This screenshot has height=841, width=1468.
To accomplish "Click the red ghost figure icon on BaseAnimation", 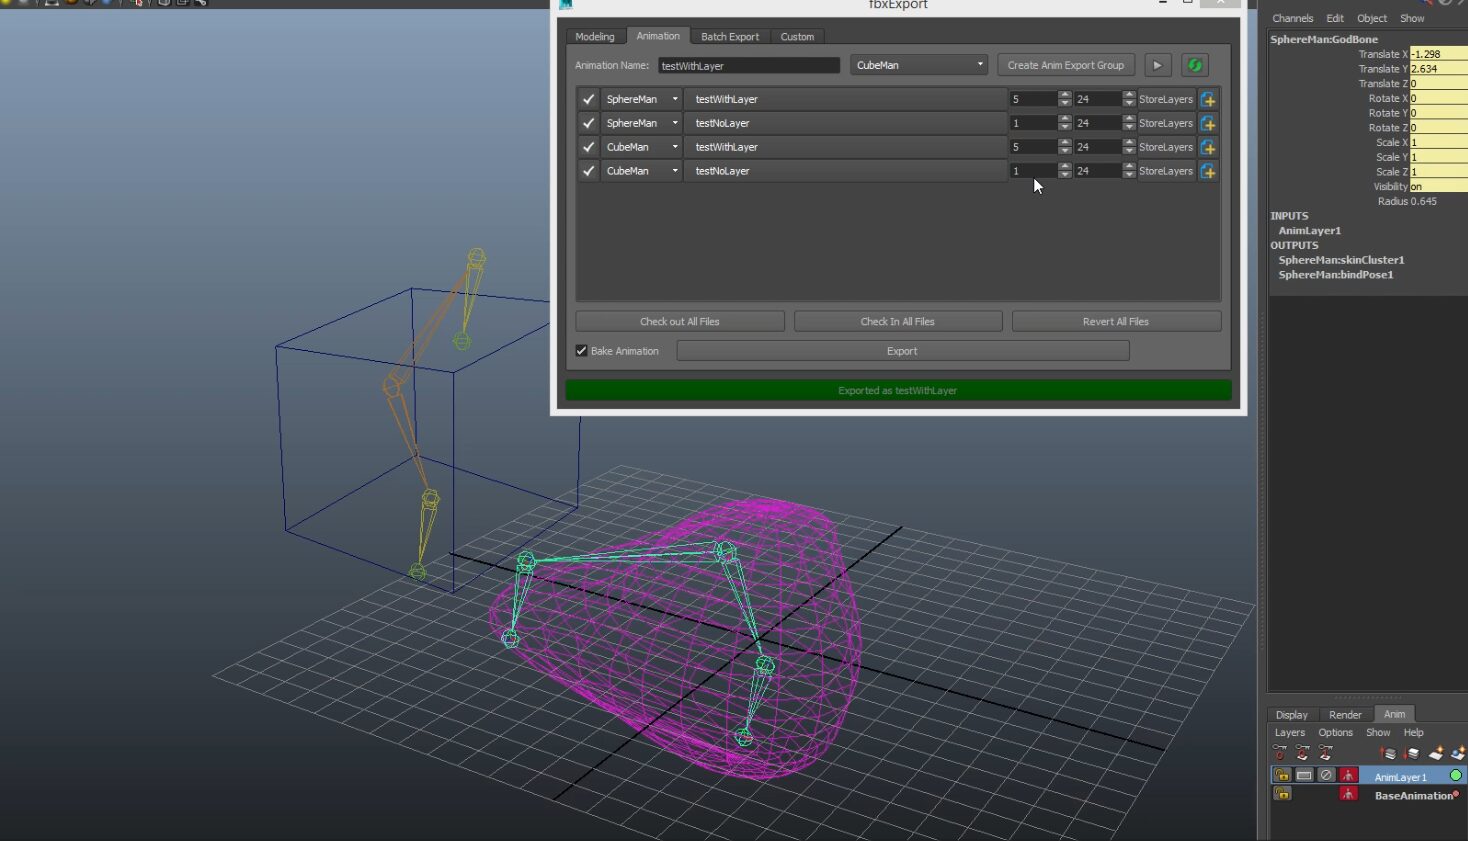I will [1349, 794].
